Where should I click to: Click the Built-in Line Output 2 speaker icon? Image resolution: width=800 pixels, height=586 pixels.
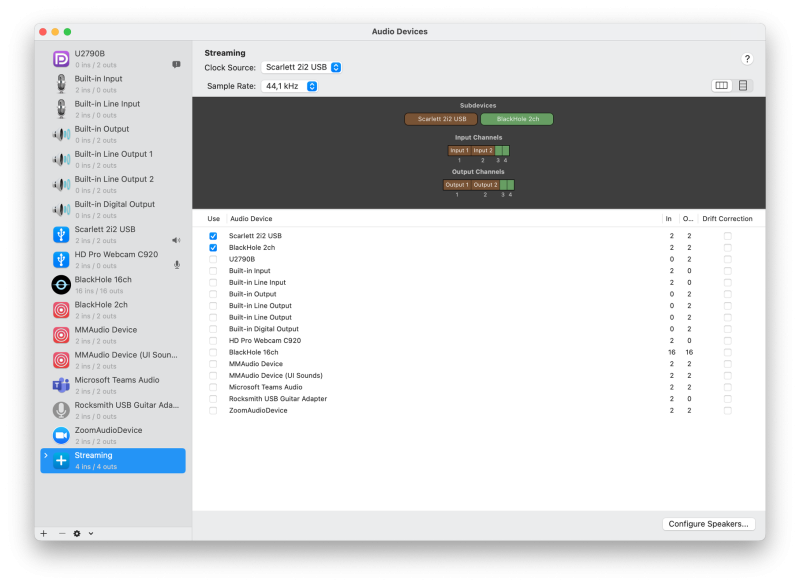pyautogui.click(x=61, y=184)
